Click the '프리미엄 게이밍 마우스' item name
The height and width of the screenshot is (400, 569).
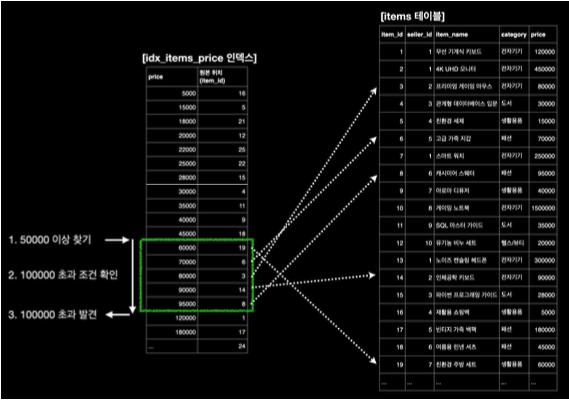(464, 86)
